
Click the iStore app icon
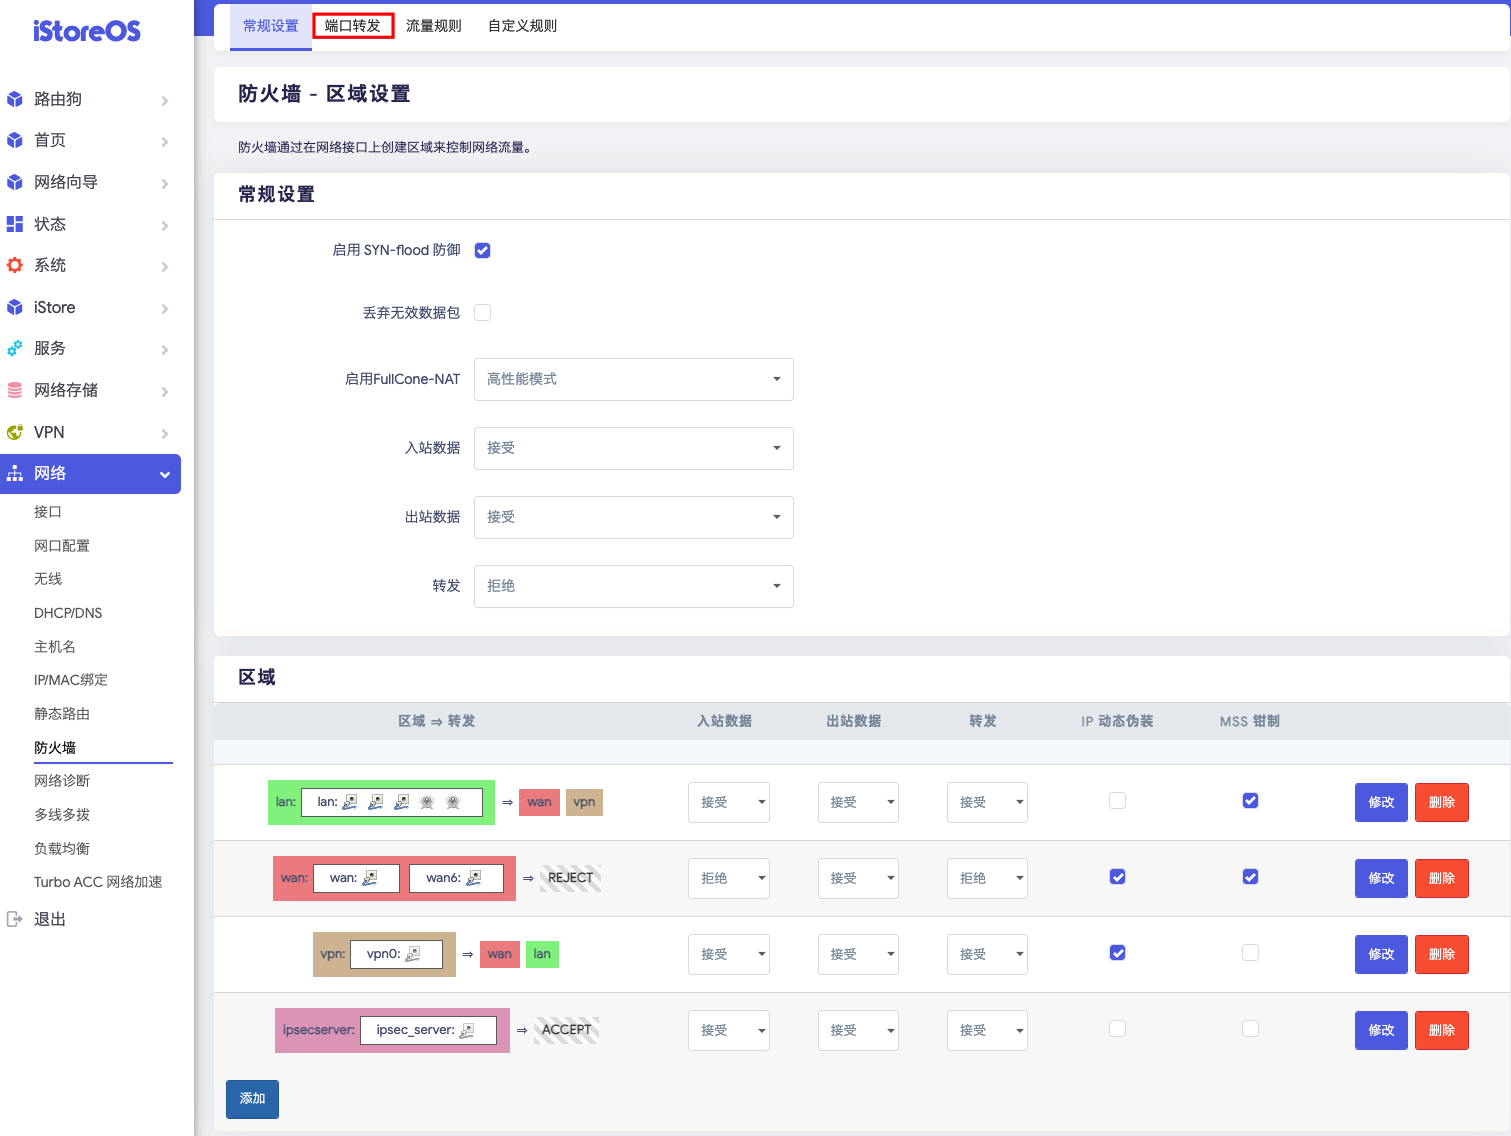pyautogui.click(x=15, y=307)
